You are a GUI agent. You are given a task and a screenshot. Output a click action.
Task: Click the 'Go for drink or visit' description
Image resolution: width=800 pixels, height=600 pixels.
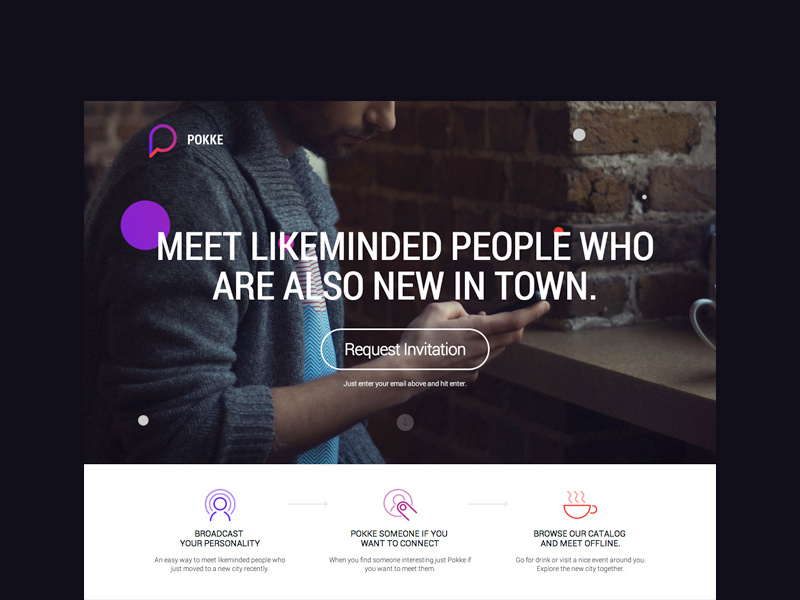[x=580, y=564]
